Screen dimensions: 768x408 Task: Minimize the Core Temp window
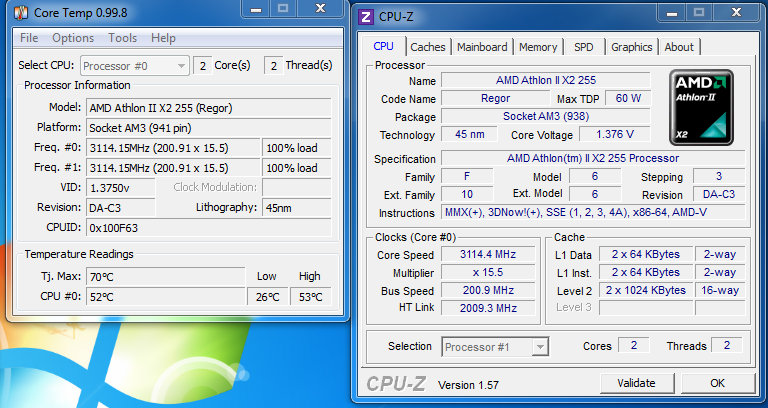click(x=256, y=9)
